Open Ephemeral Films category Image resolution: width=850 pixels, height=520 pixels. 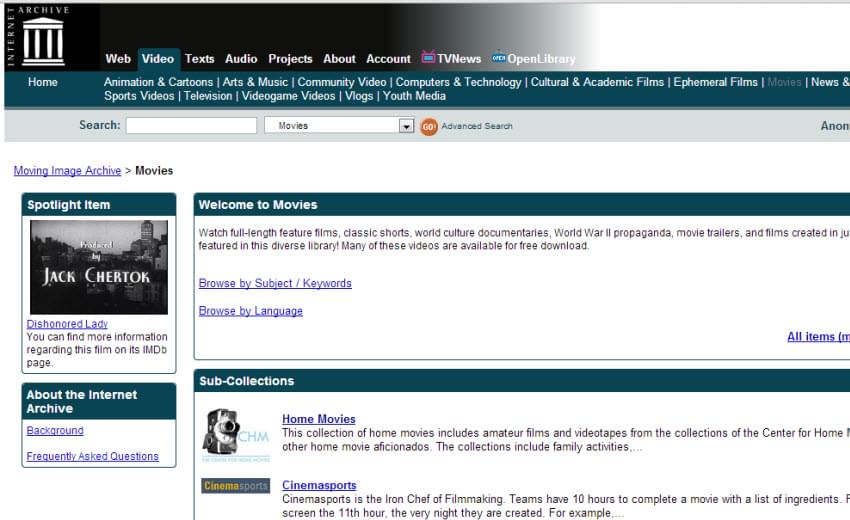pyautogui.click(x=716, y=82)
